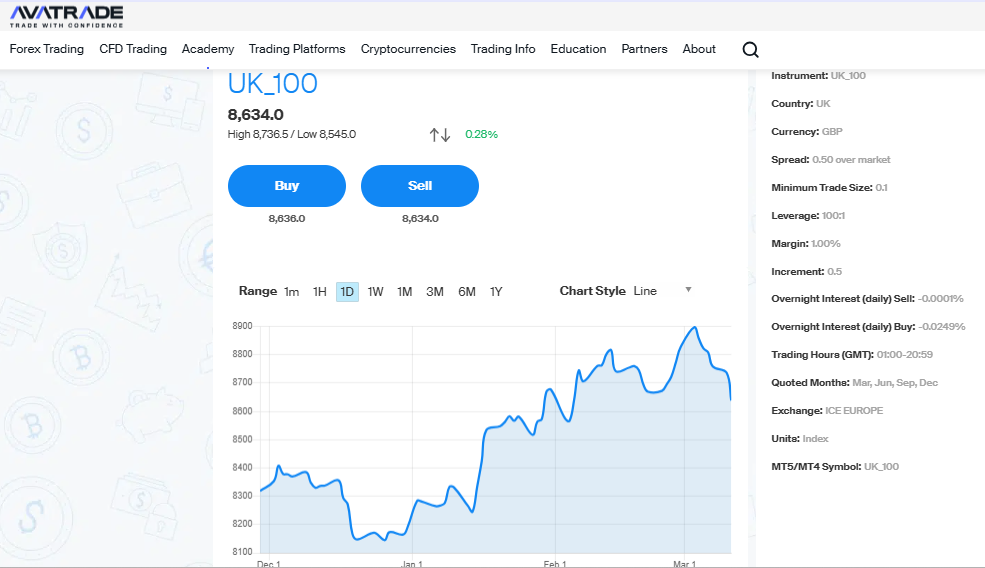The width and height of the screenshot is (985, 568).
Task: Click the current price 8,634.0
Action: tap(256, 114)
